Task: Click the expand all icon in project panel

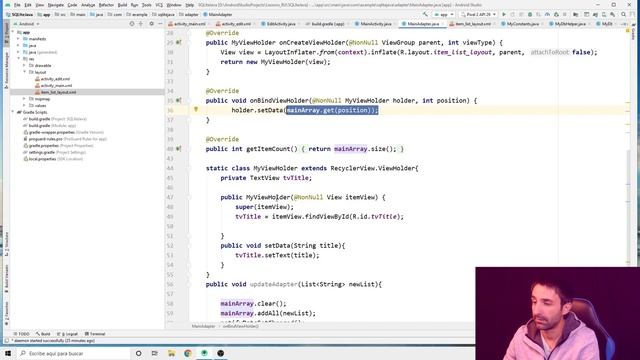Action: click(x=141, y=24)
